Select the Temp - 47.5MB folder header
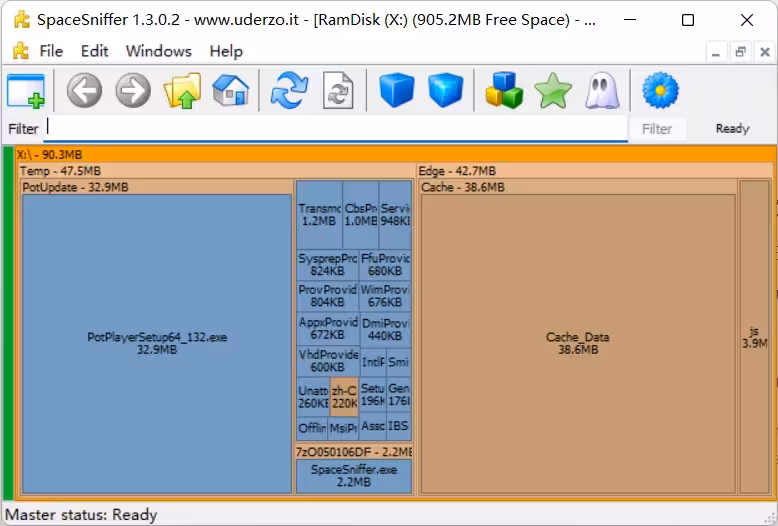 click(x=216, y=171)
